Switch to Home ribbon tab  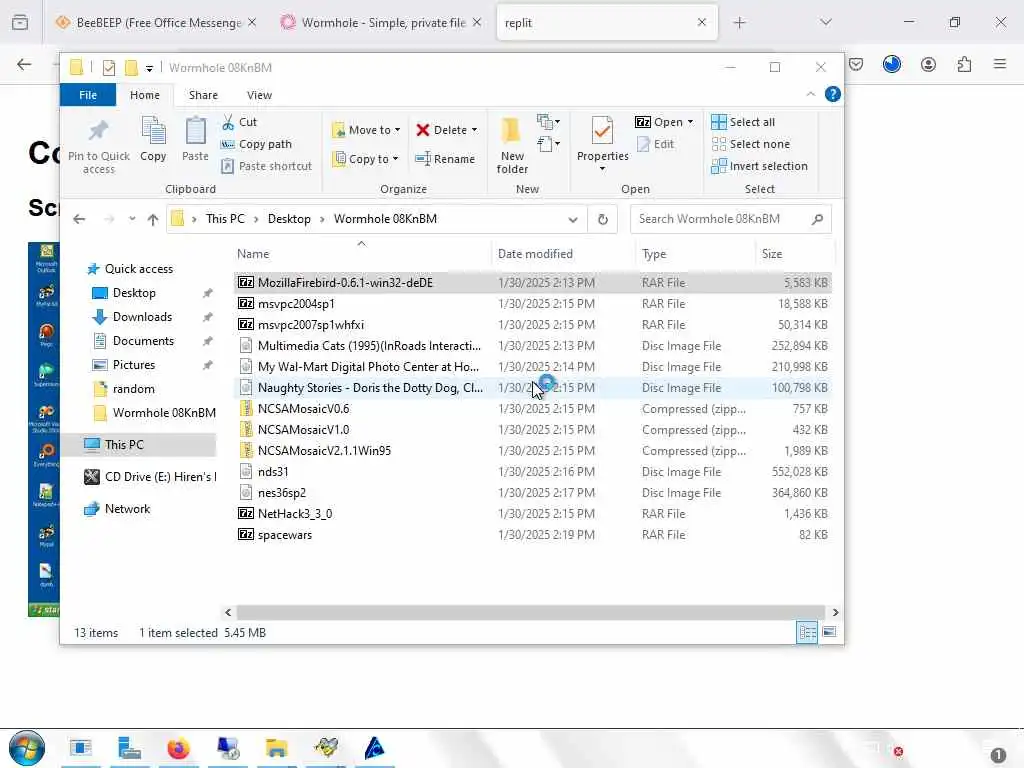(x=144, y=95)
